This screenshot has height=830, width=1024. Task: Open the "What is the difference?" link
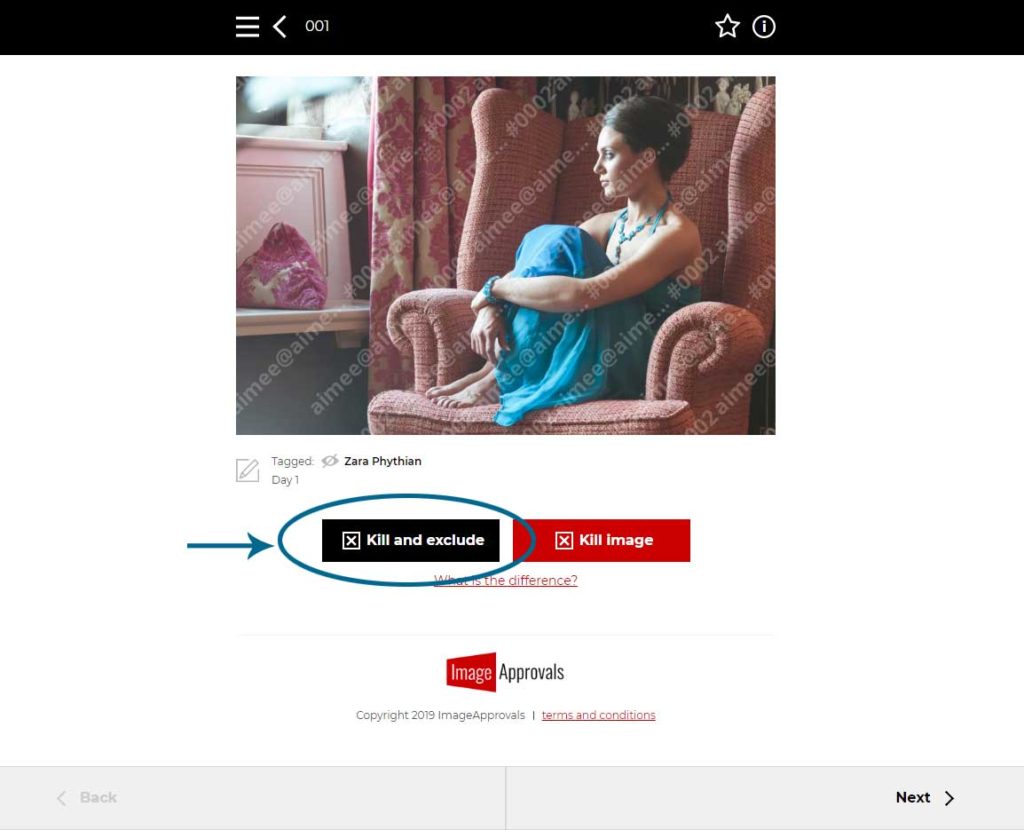[505, 581]
